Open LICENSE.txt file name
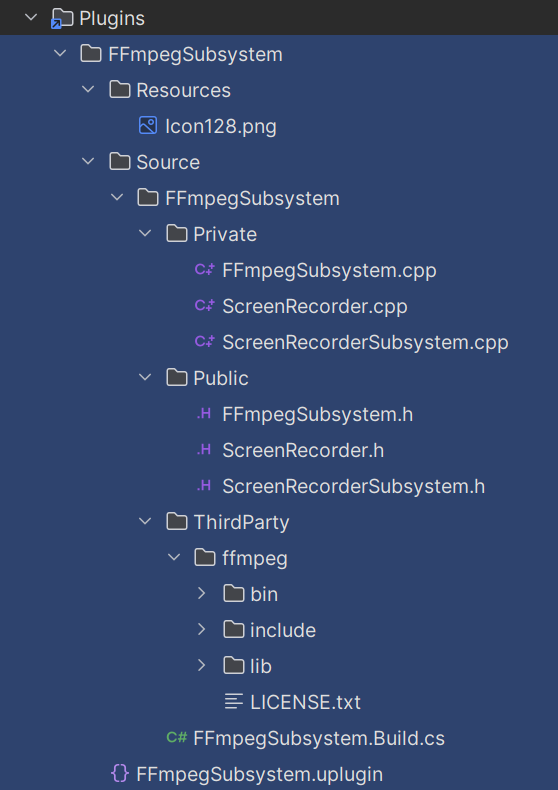The width and height of the screenshot is (558, 790). (x=305, y=702)
